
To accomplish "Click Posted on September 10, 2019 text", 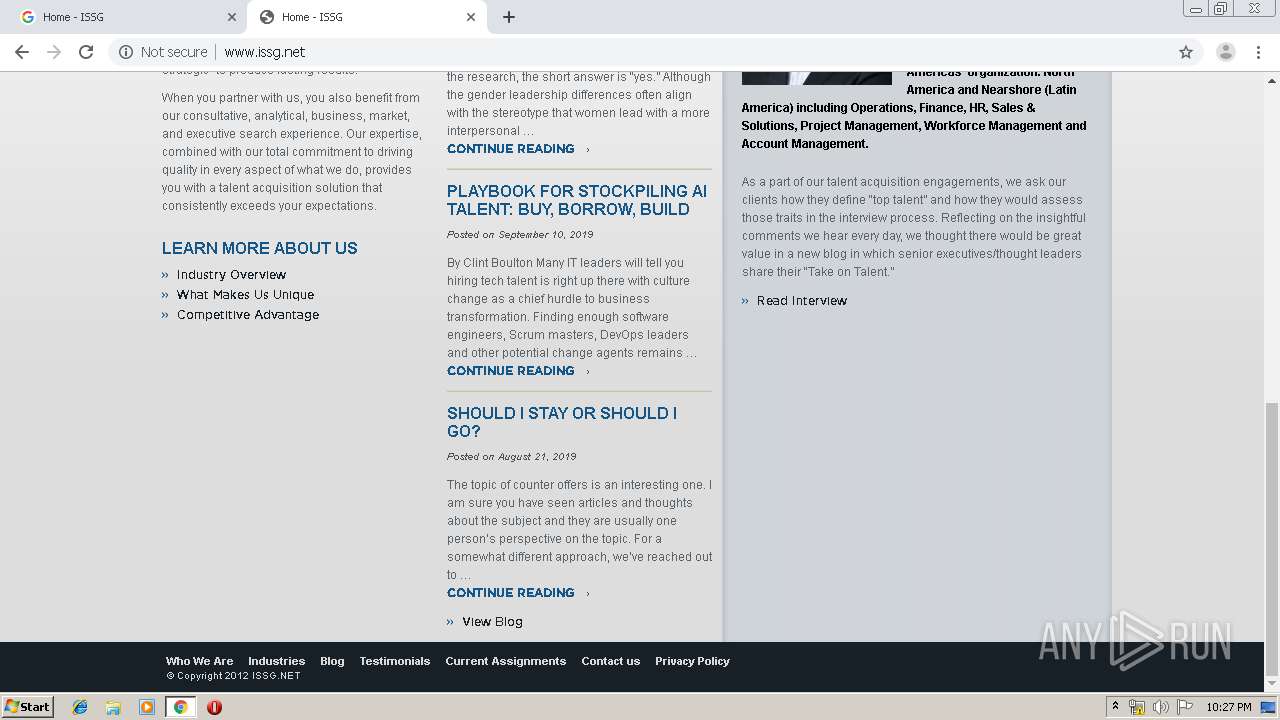I will (520, 234).
